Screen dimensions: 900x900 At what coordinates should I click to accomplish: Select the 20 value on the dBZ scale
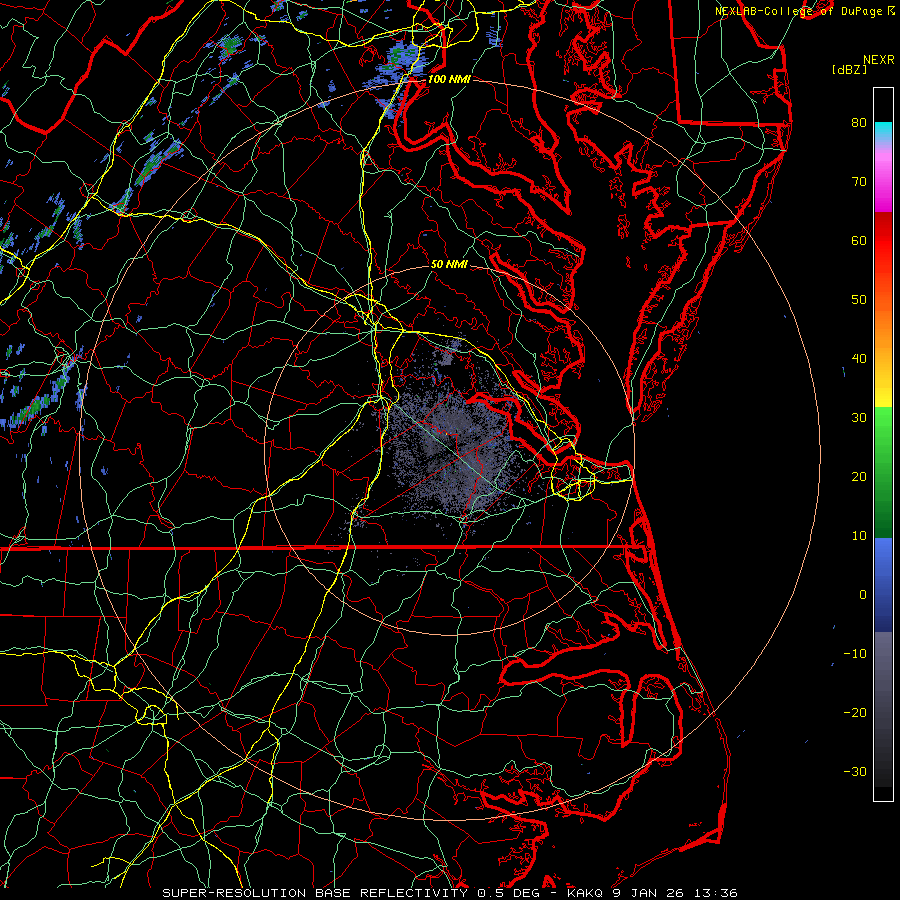pyautogui.click(x=859, y=477)
